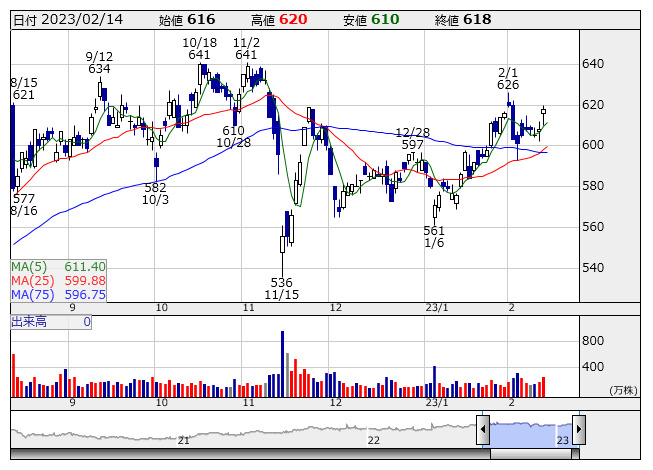Click the 12/28 597 label

(x=412, y=139)
